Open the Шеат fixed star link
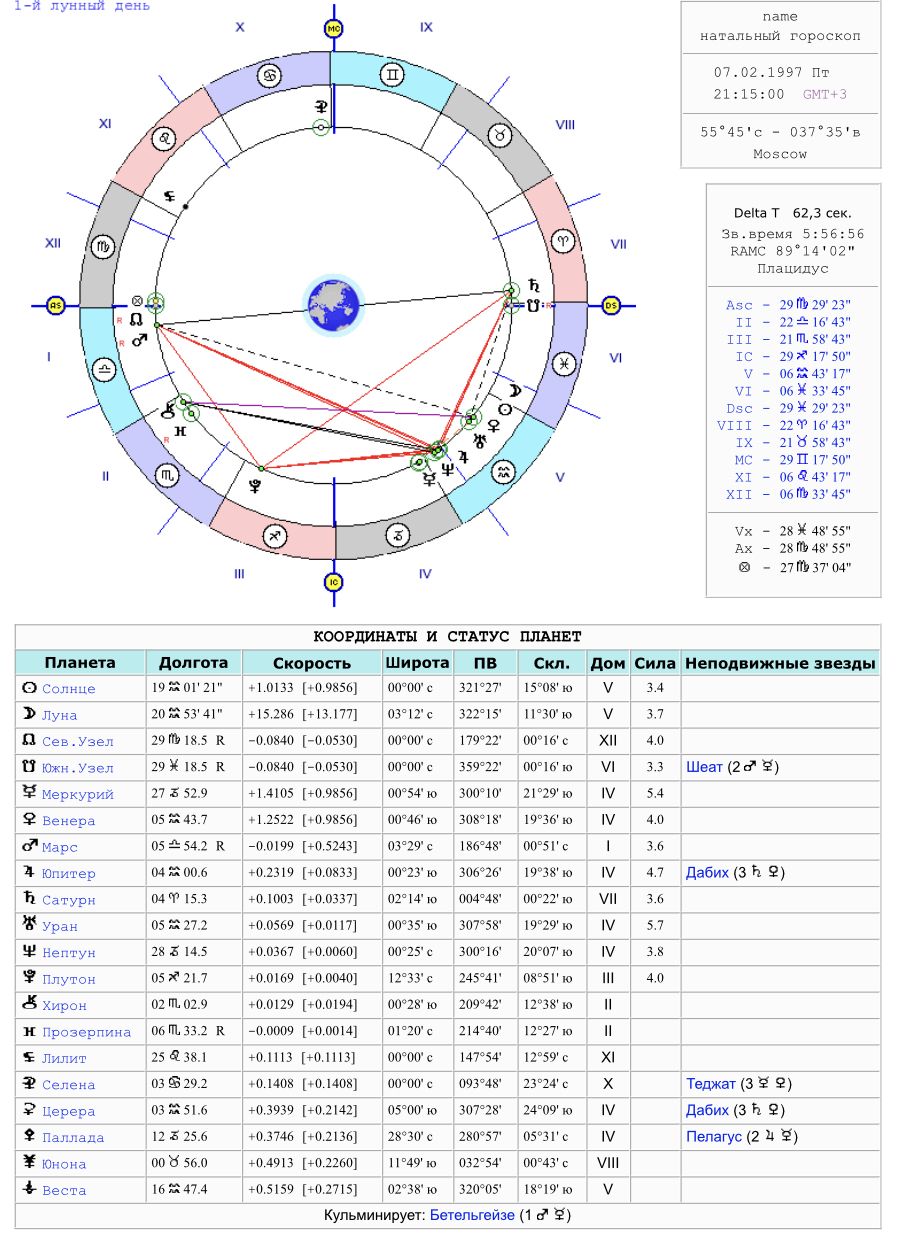This screenshot has width=902, height=1233. tap(704, 767)
